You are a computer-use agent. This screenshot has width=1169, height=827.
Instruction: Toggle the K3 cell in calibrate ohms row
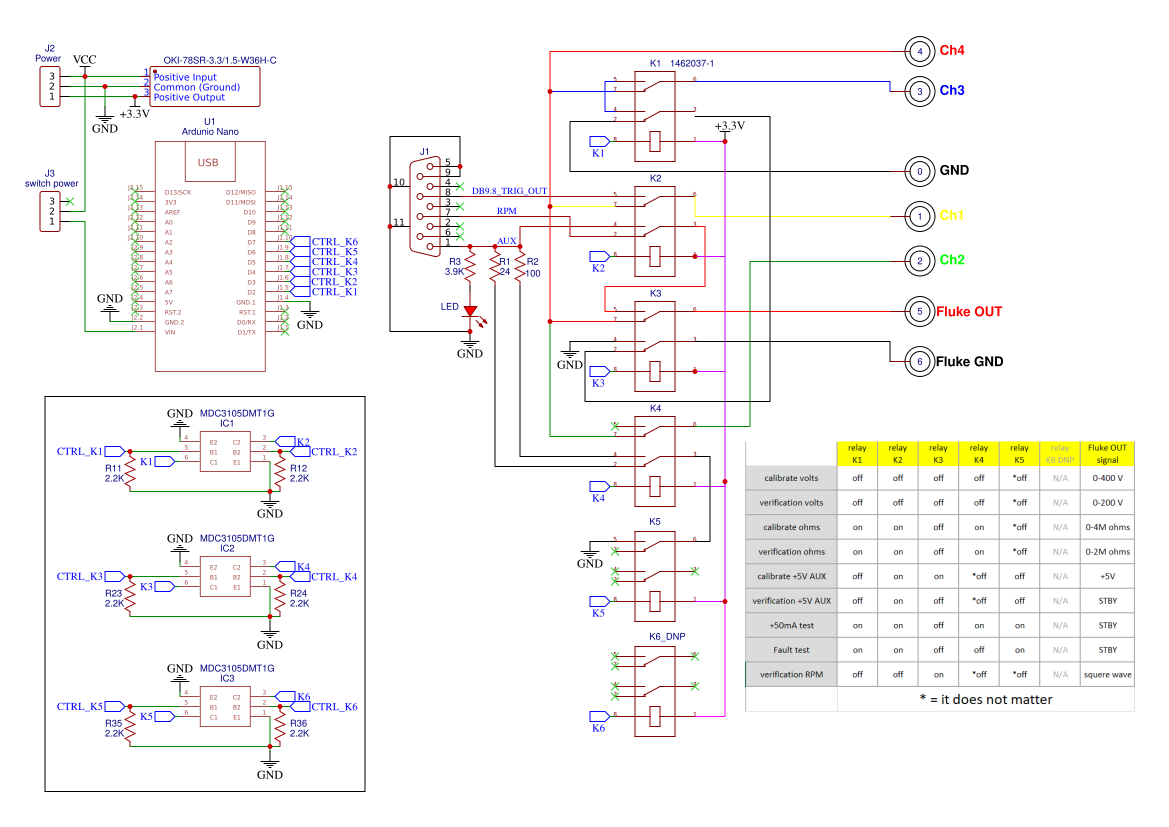pyautogui.click(x=938, y=527)
